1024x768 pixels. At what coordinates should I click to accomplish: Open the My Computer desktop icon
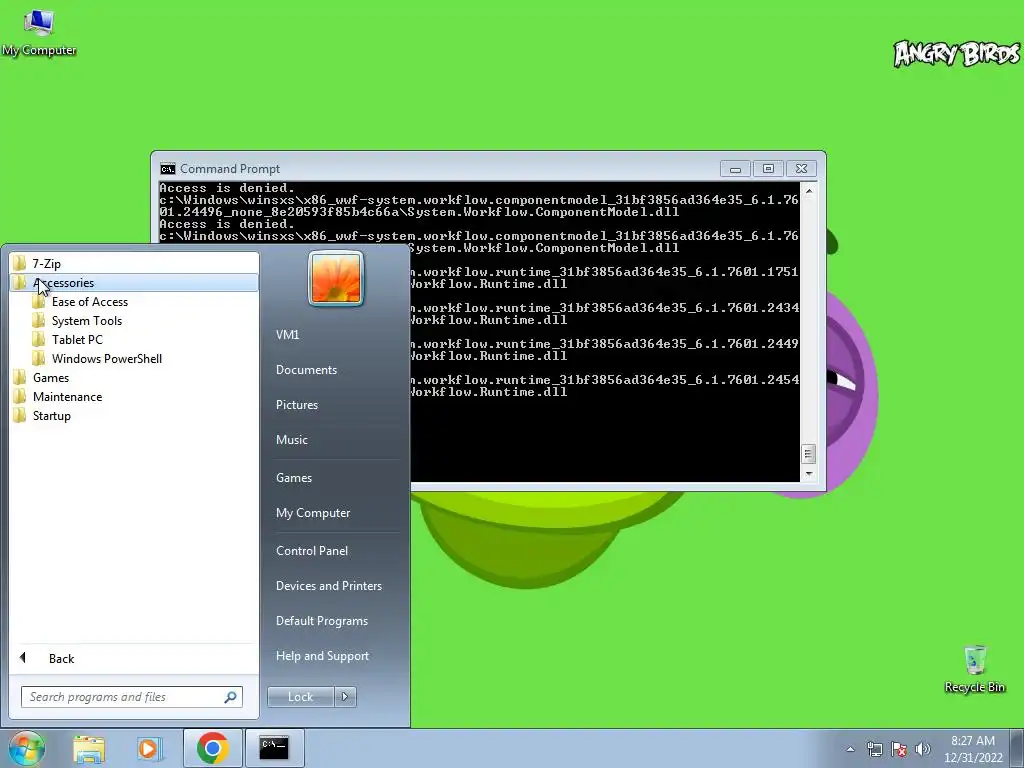coord(39,33)
